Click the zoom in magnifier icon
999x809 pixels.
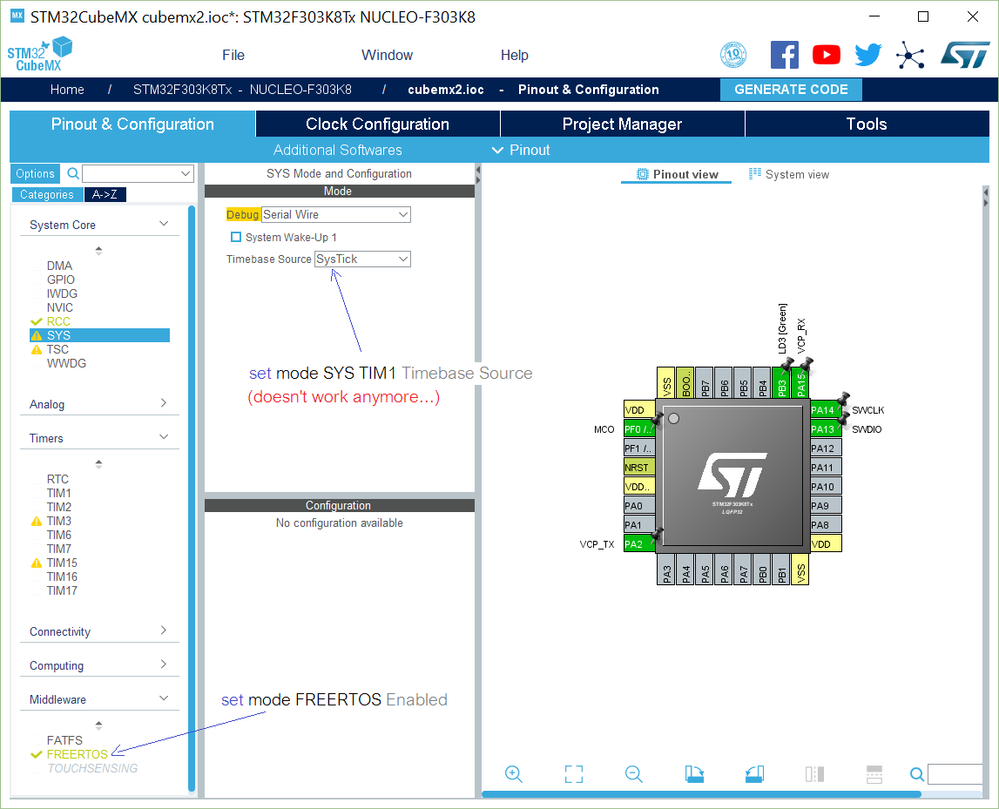[514, 774]
